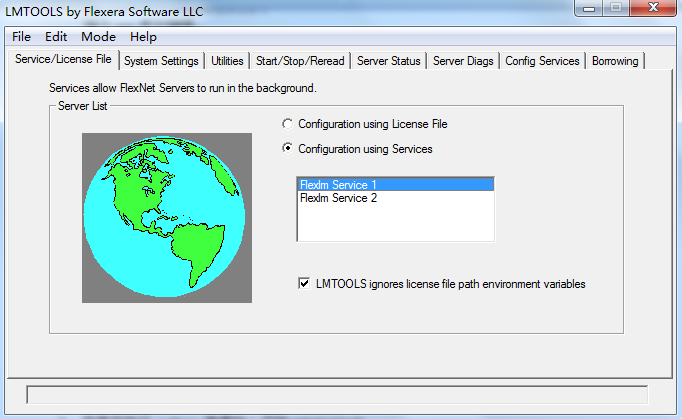Click the status bar field at bottom
The width and height of the screenshot is (682, 419).
[337, 395]
